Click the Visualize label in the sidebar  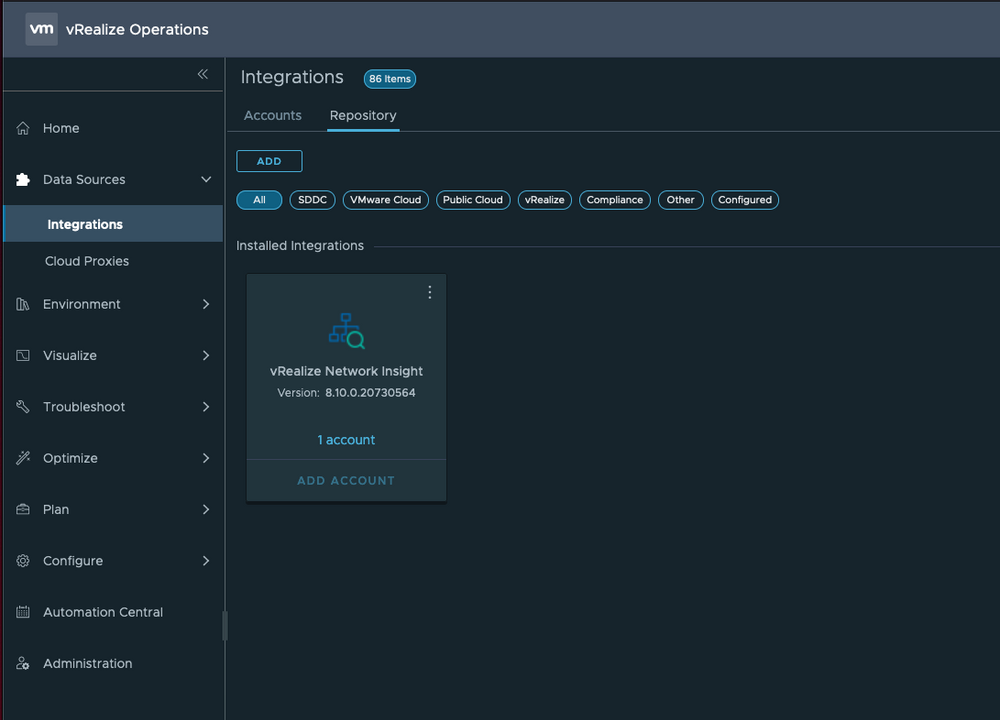70,355
